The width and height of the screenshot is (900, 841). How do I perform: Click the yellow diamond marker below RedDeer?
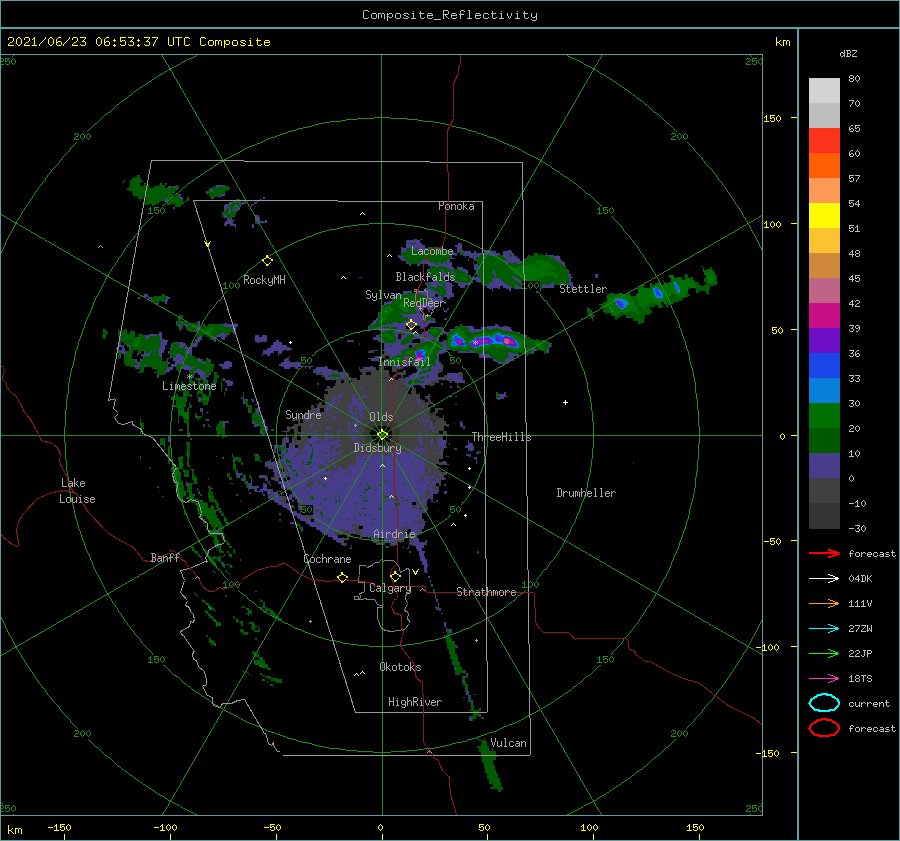411,325
